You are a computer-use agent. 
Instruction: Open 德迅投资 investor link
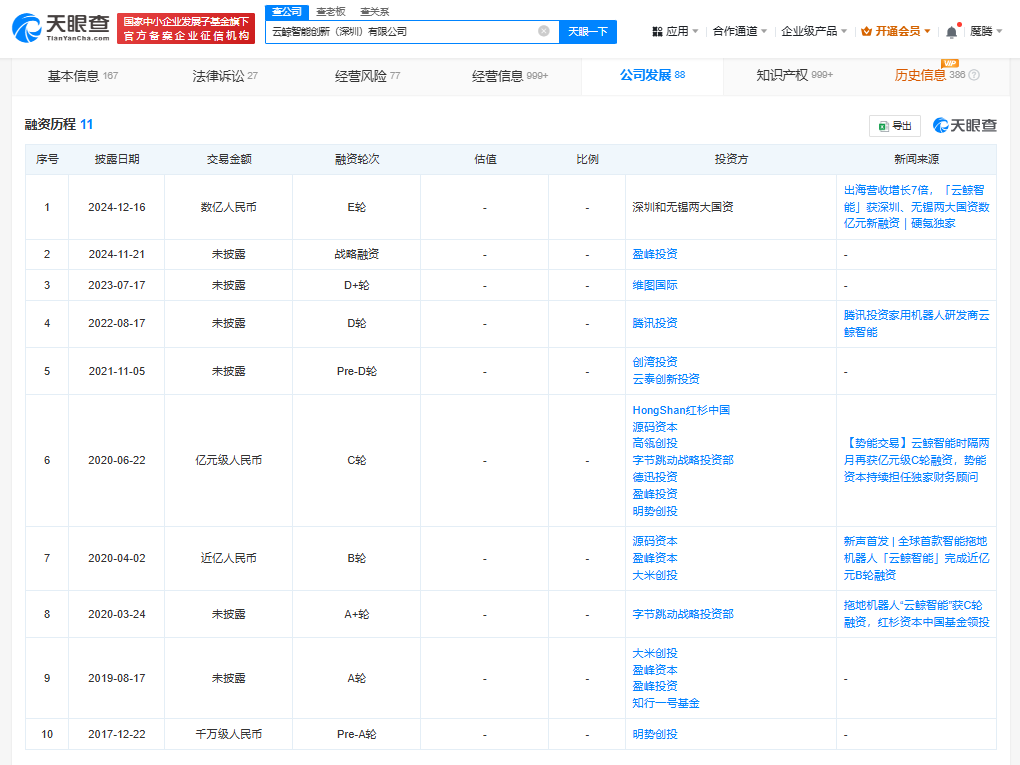[x=655, y=477]
